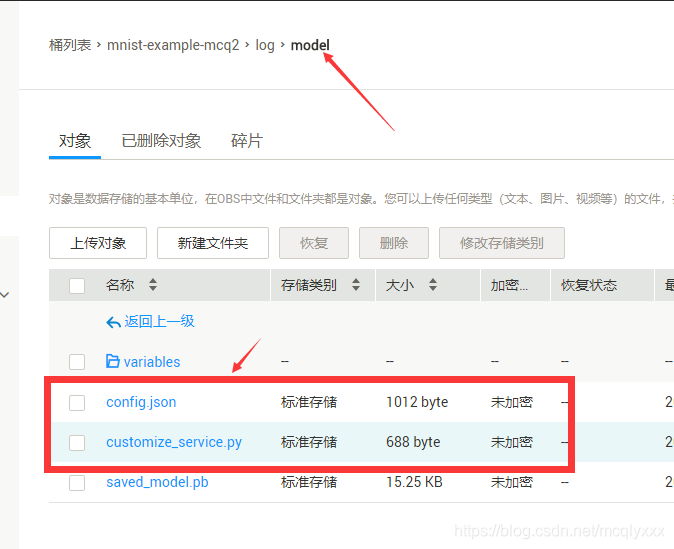The height and width of the screenshot is (549, 674).
Task: Toggle the select-all checkbox in header
Action: [77, 285]
